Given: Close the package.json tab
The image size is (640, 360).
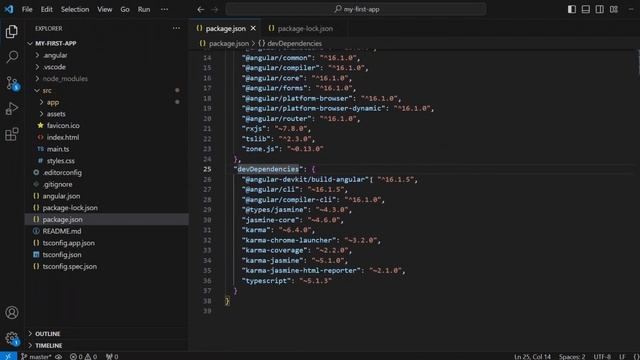Looking at the screenshot, I should point(253,28).
